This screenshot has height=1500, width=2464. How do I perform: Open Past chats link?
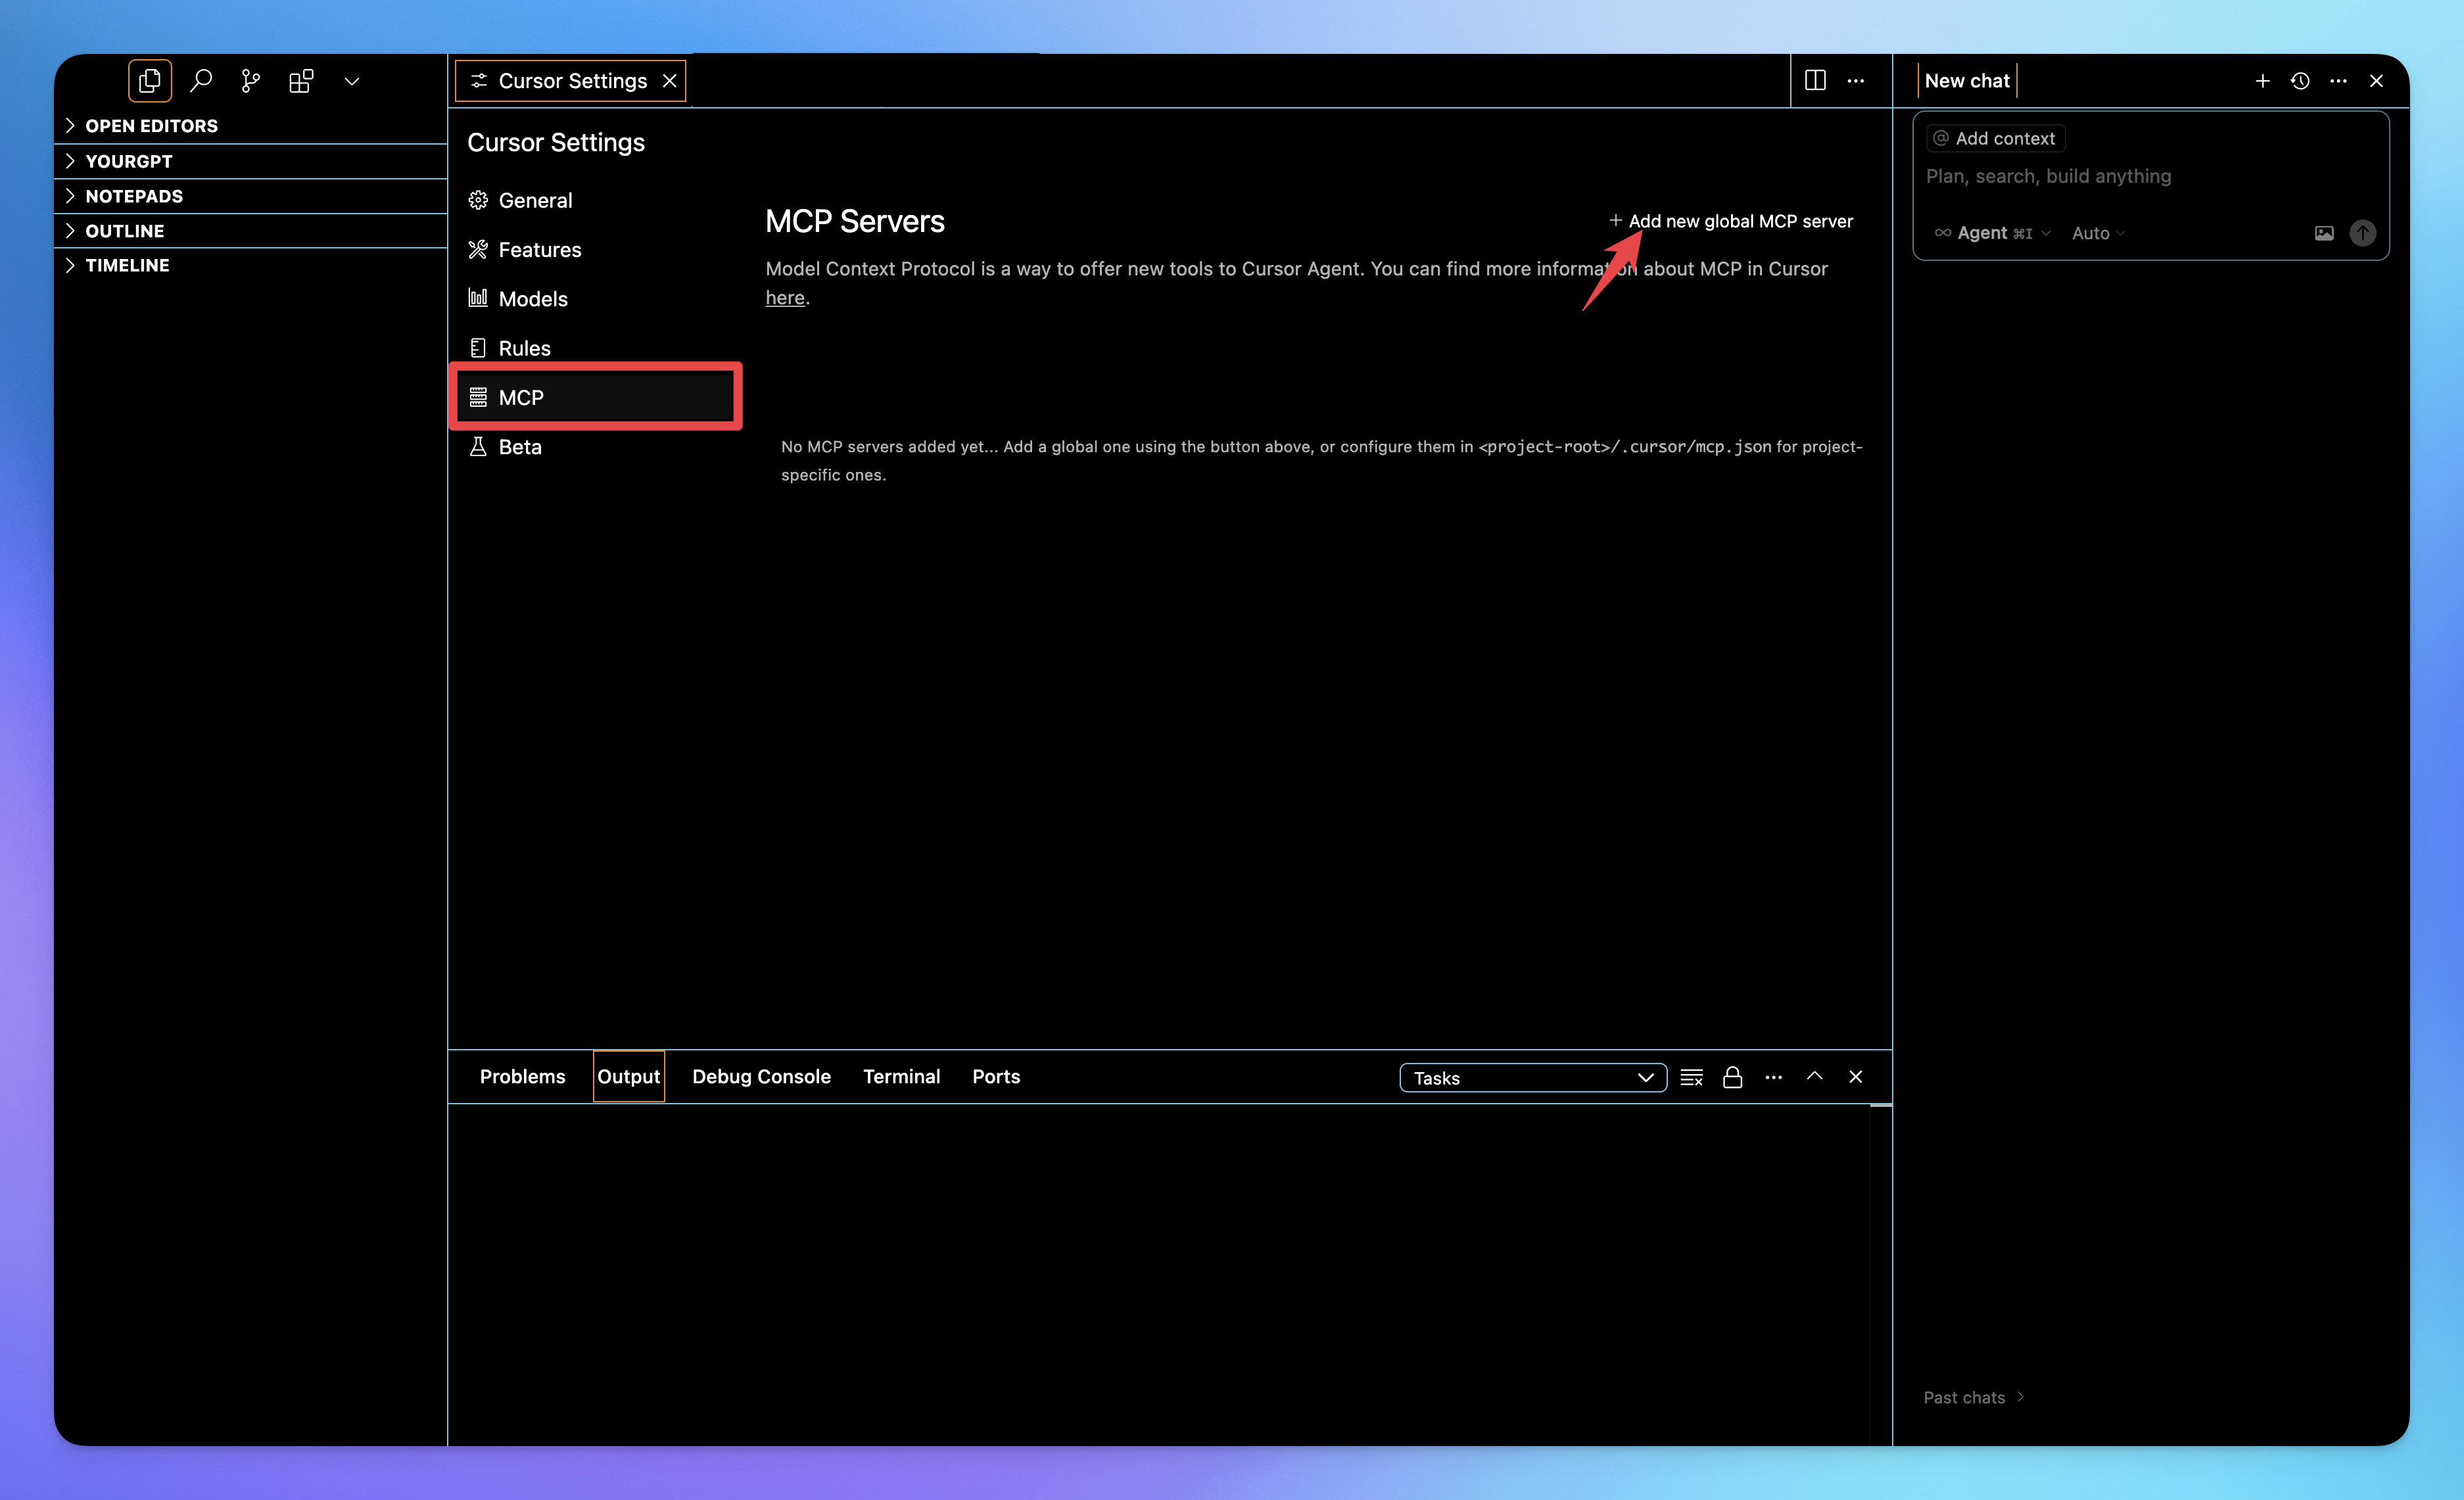pos(1973,1397)
